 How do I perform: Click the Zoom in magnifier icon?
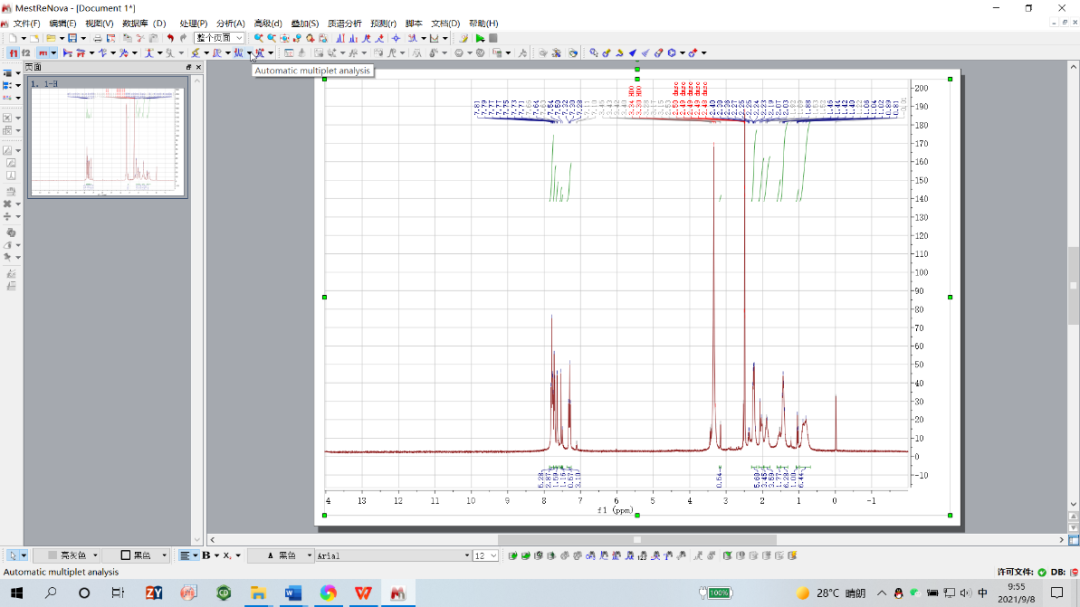[258, 38]
